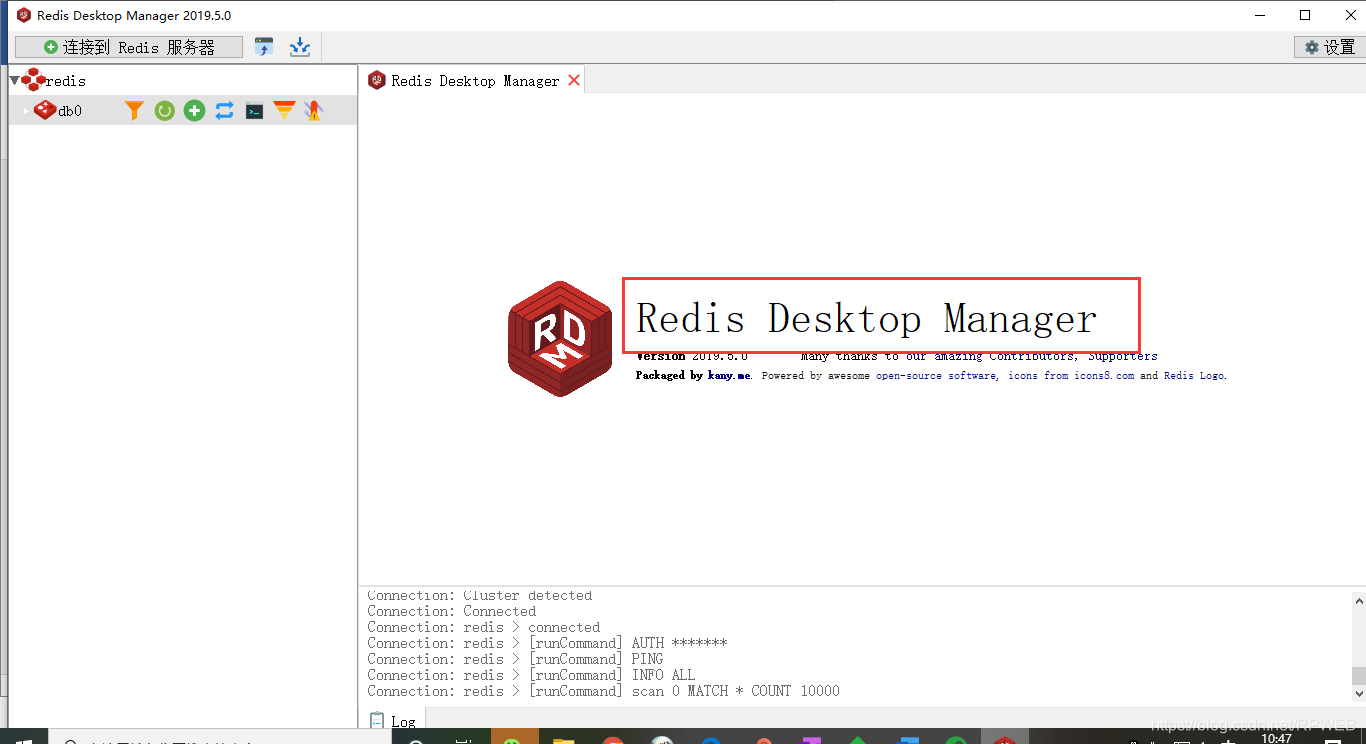Image resolution: width=1366 pixels, height=744 pixels.
Task: Click the connect to Redis server button
Action: coord(129,47)
